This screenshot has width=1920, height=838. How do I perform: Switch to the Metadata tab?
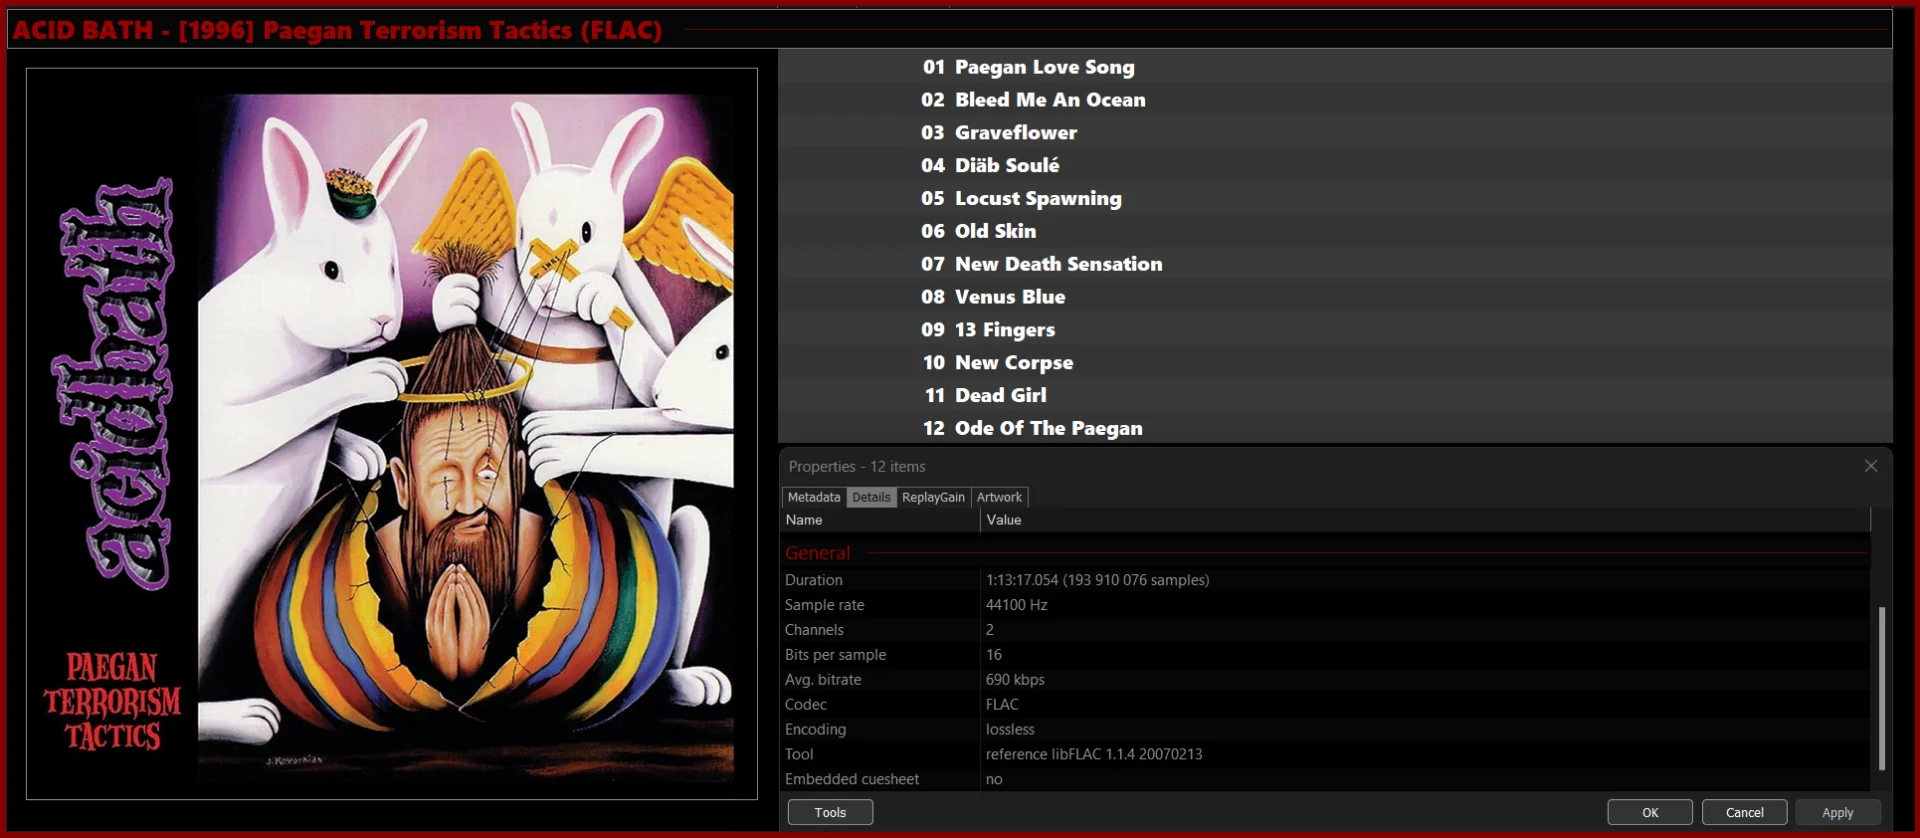(814, 497)
